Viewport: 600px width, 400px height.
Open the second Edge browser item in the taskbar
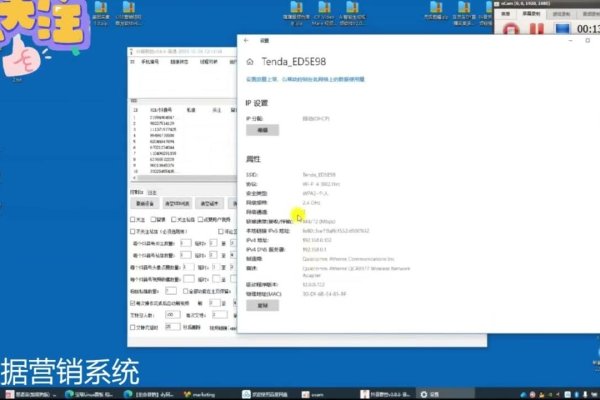[149, 394]
